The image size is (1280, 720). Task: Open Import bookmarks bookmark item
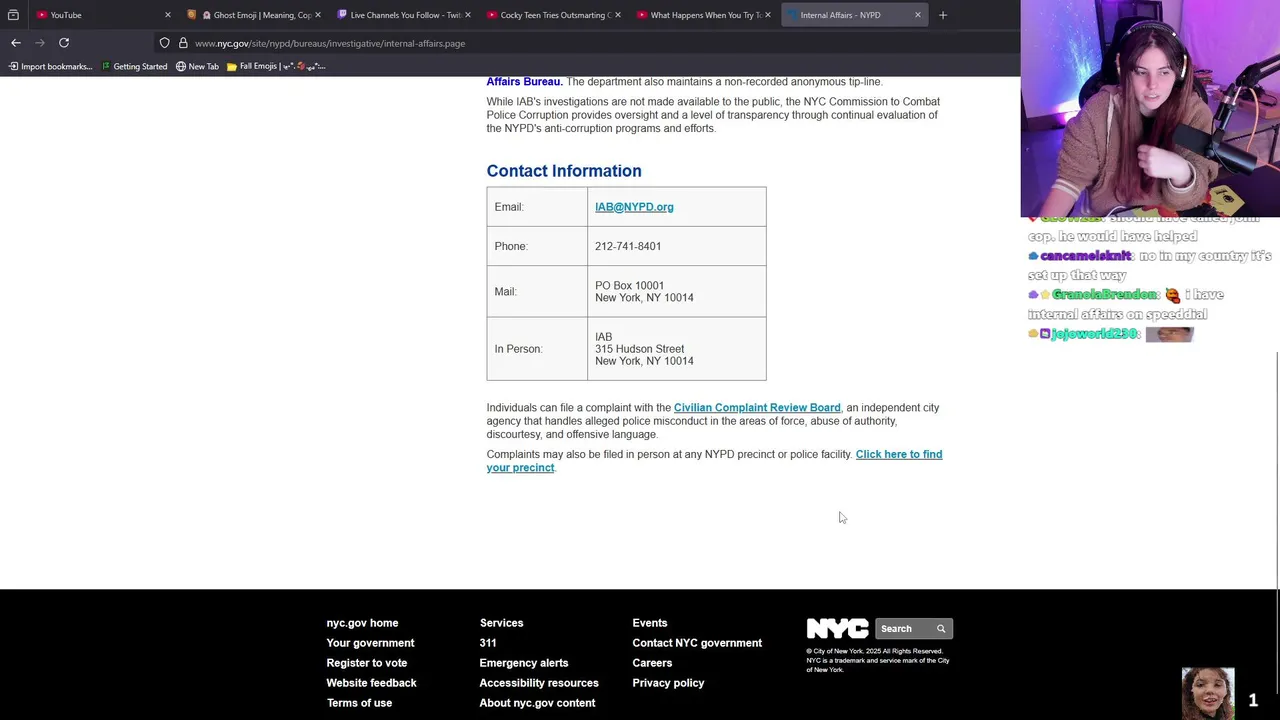click(50, 66)
